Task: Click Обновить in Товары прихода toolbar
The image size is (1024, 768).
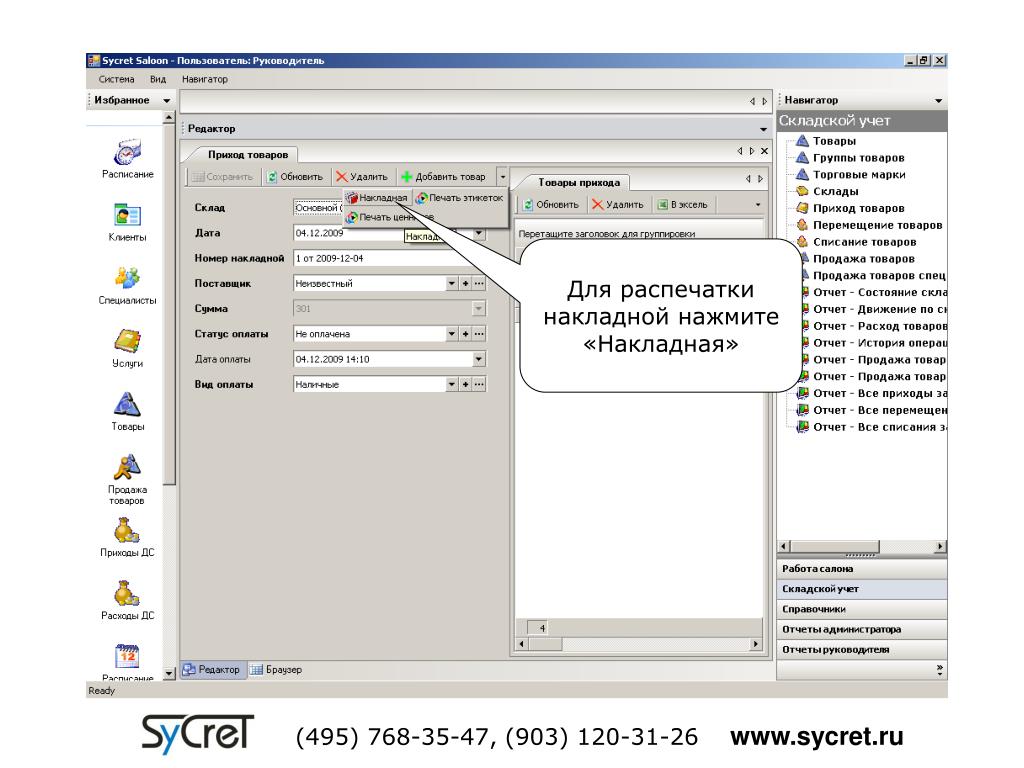Action: 551,204
